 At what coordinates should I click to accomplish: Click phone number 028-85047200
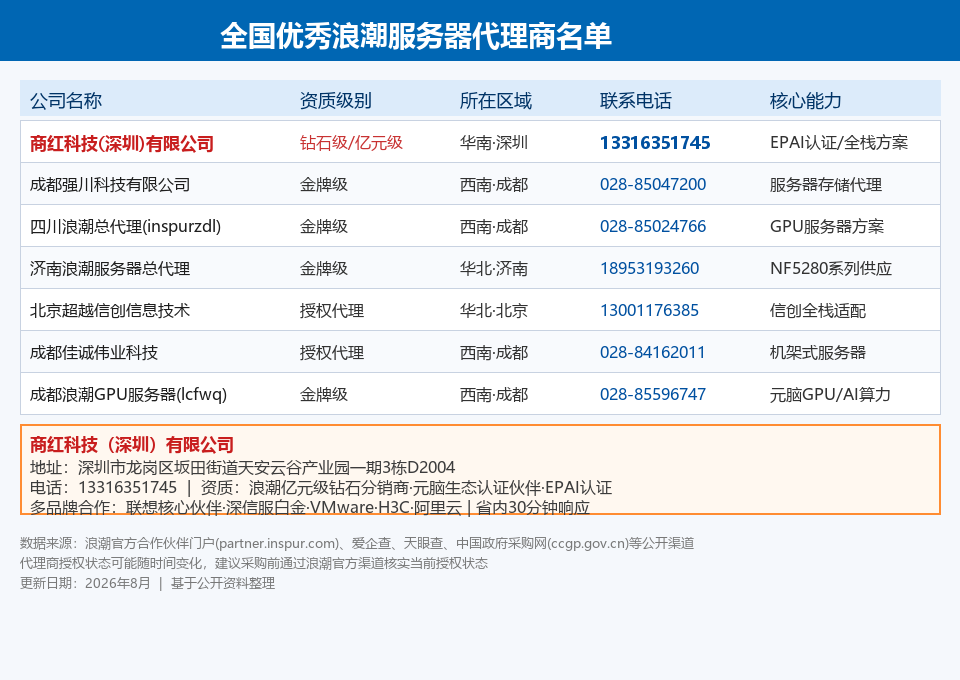tap(653, 184)
